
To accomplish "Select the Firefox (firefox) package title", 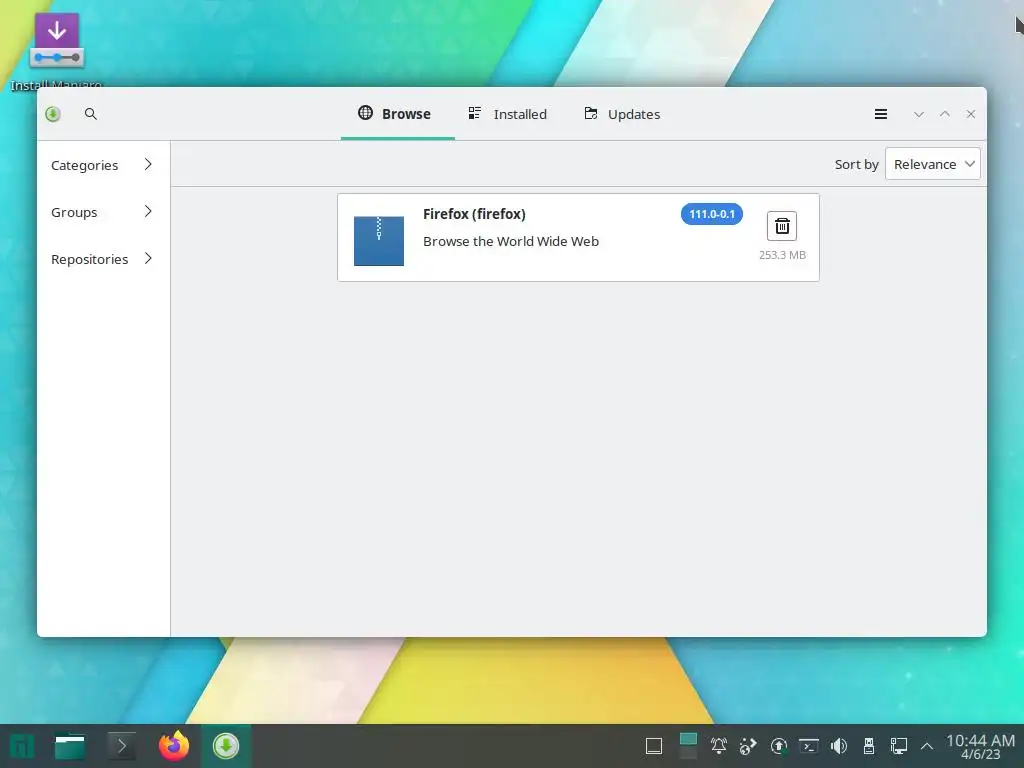I will click(474, 214).
